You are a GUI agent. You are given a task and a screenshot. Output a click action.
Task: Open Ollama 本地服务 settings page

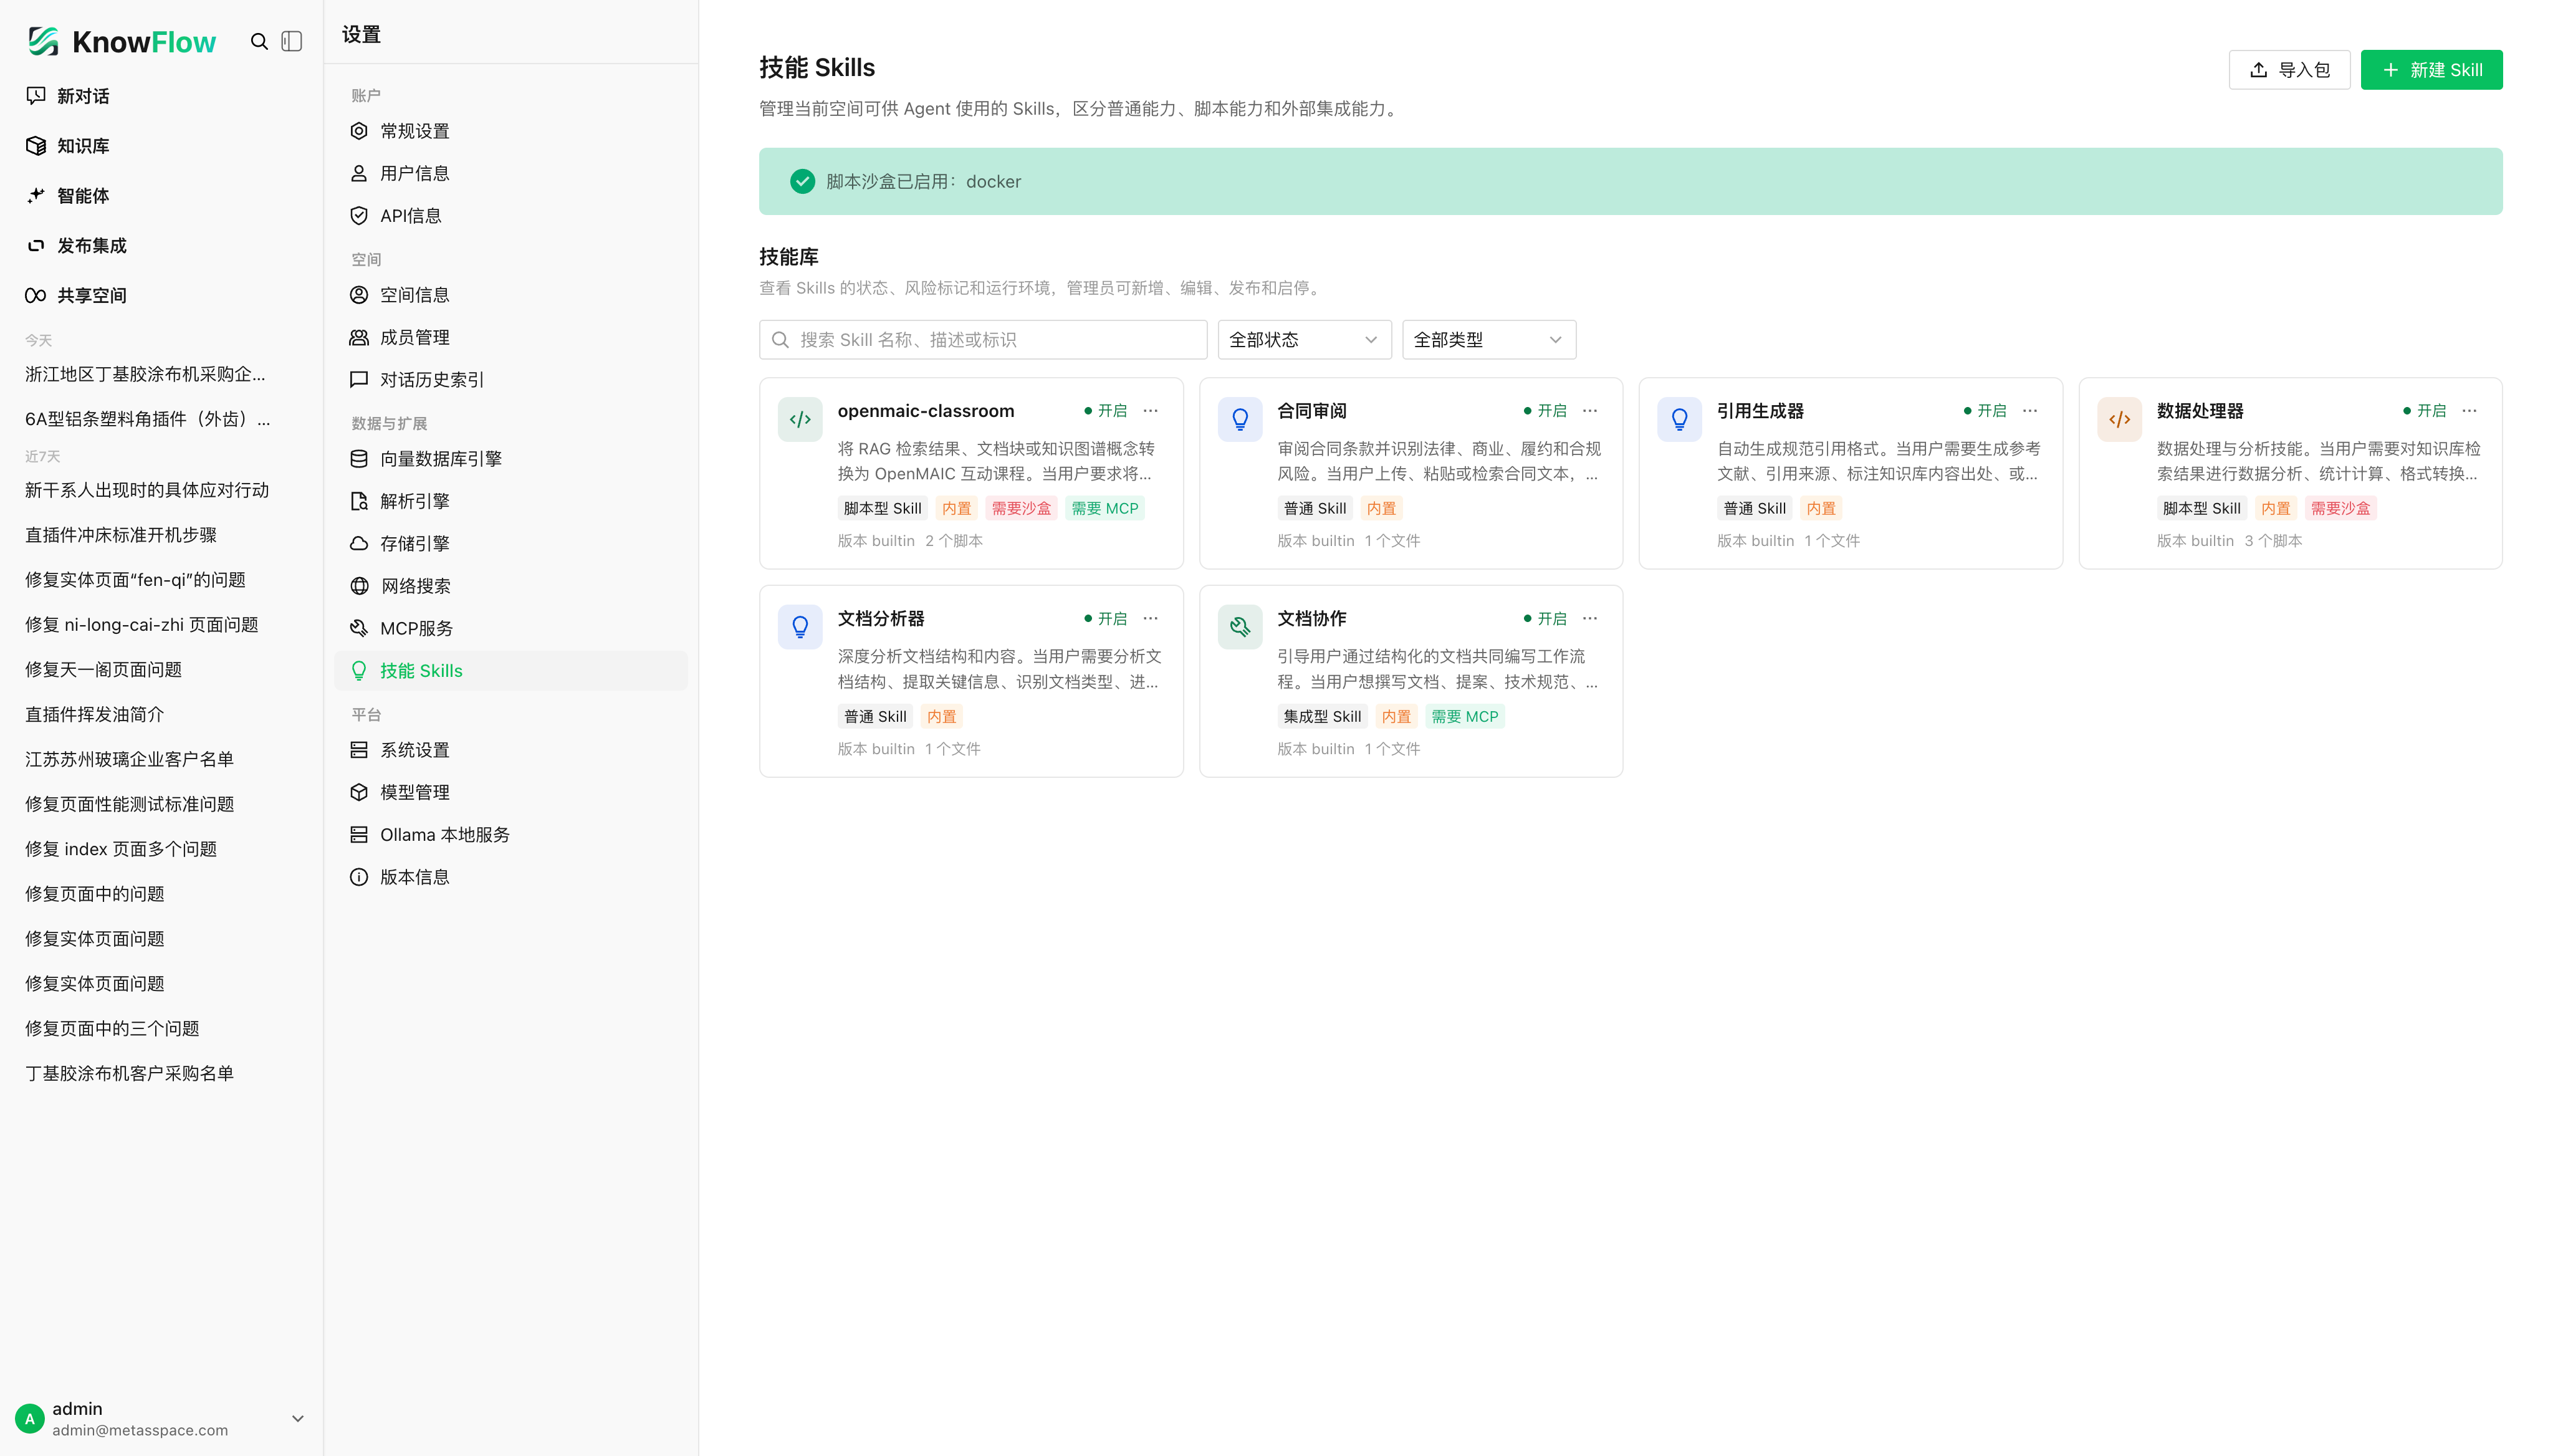pos(511,835)
